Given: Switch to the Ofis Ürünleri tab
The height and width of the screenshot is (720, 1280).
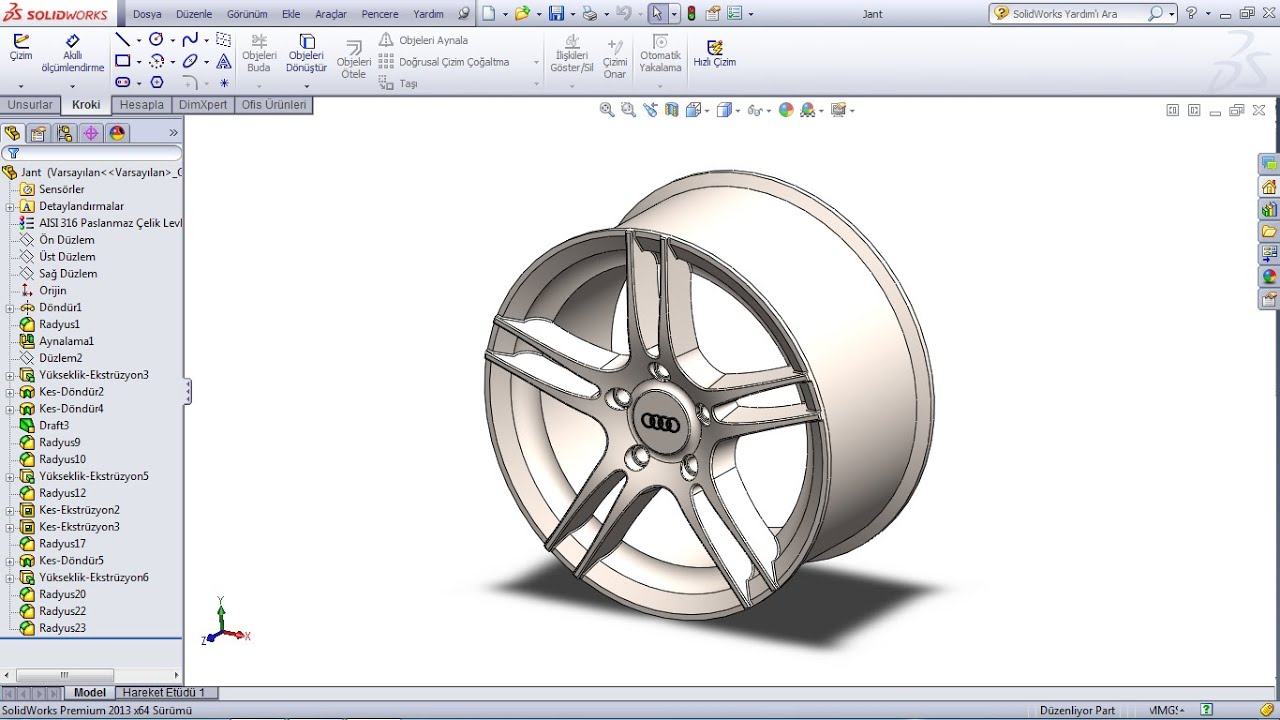Looking at the screenshot, I should pyautogui.click(x=274, y=104).
